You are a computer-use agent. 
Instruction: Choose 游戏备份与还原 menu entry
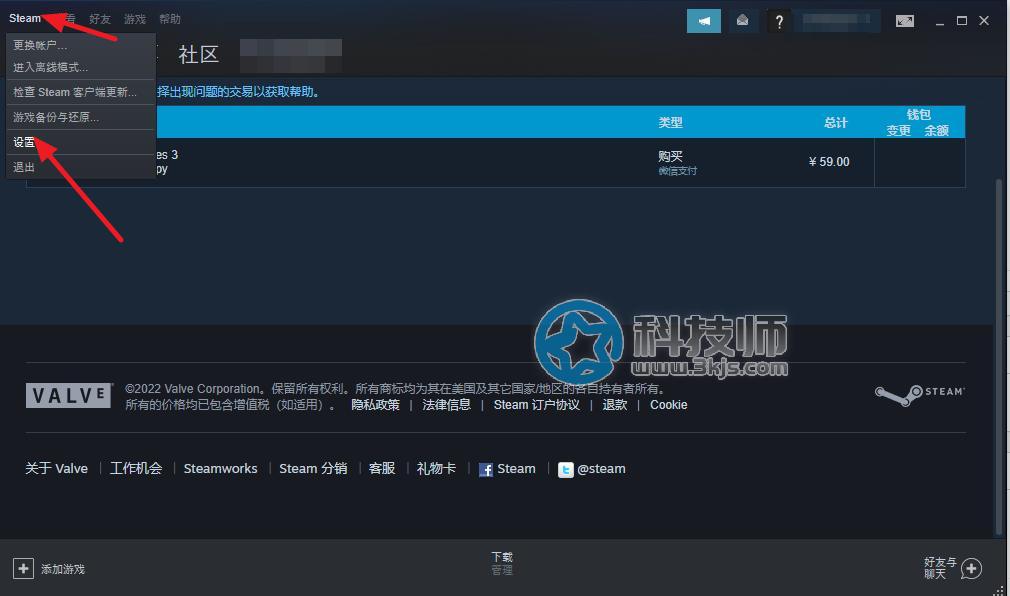(x=81, y=117)
